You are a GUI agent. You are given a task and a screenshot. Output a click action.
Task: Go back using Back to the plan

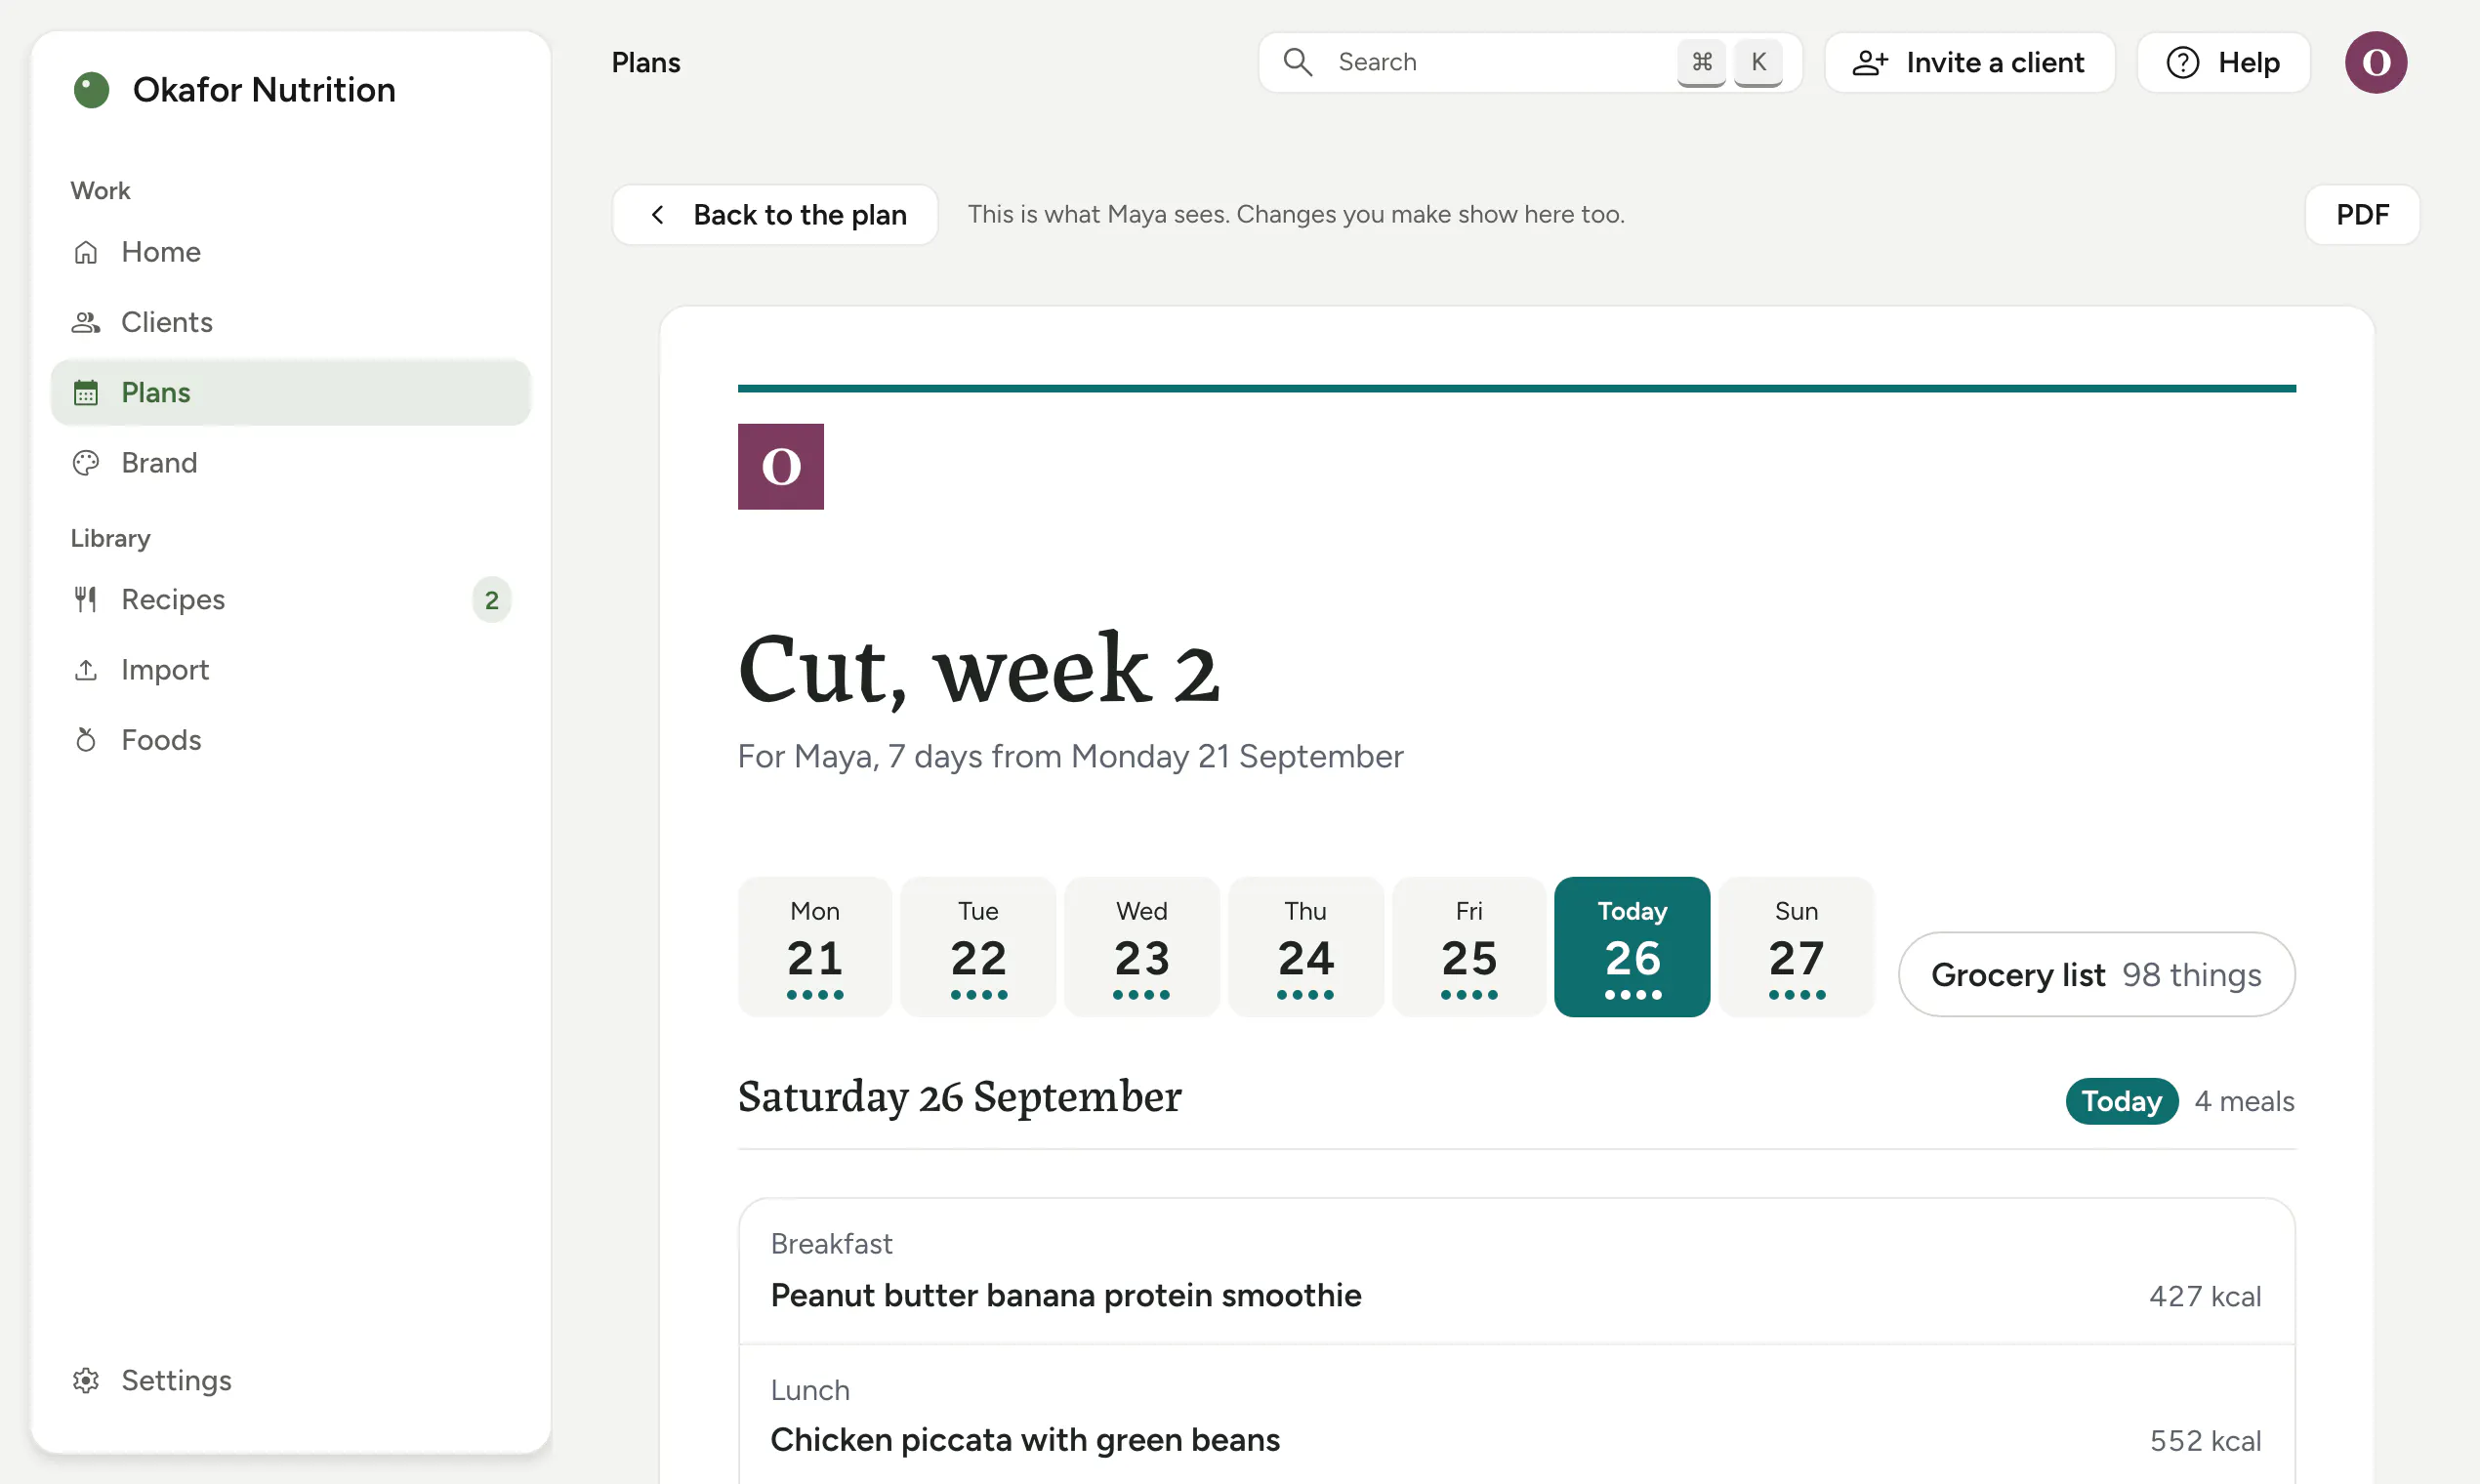tap(775, 214)
